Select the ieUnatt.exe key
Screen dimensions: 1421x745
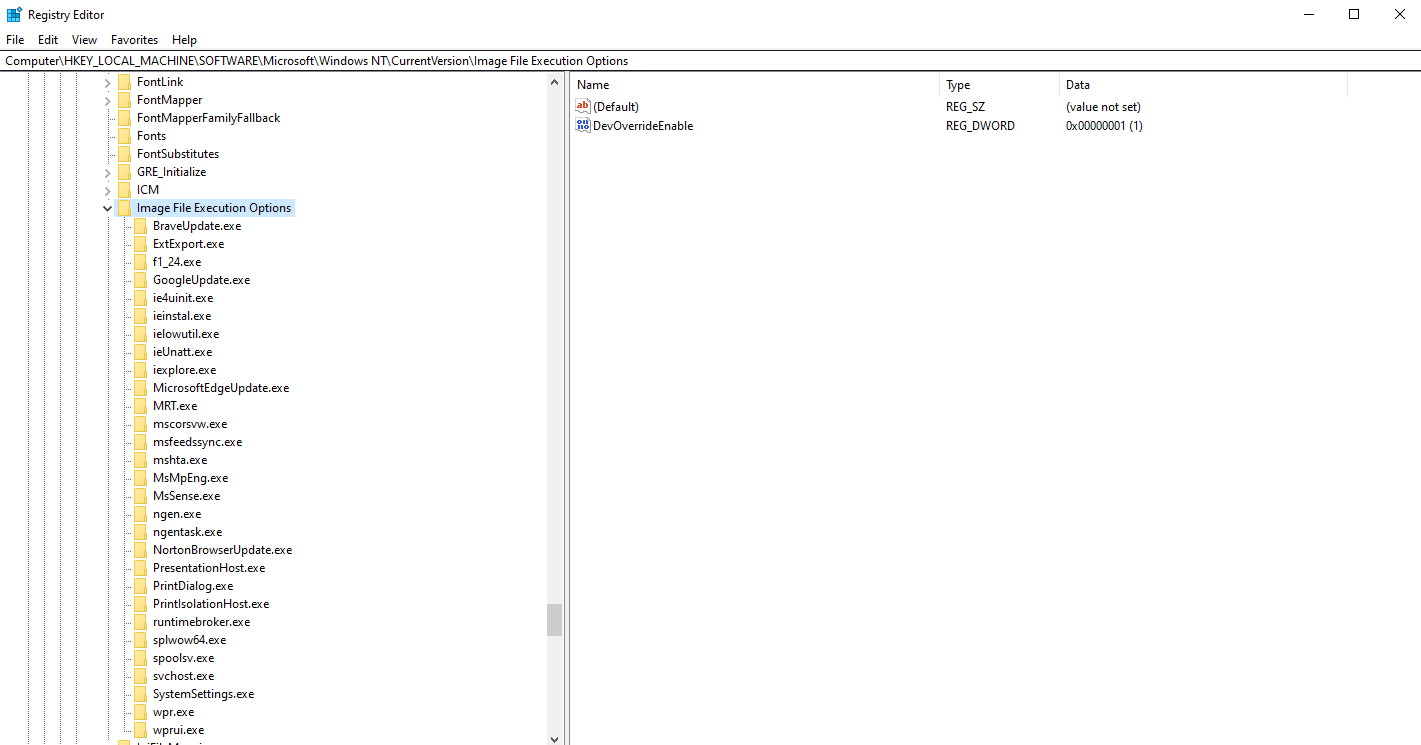tap(182, 352)
